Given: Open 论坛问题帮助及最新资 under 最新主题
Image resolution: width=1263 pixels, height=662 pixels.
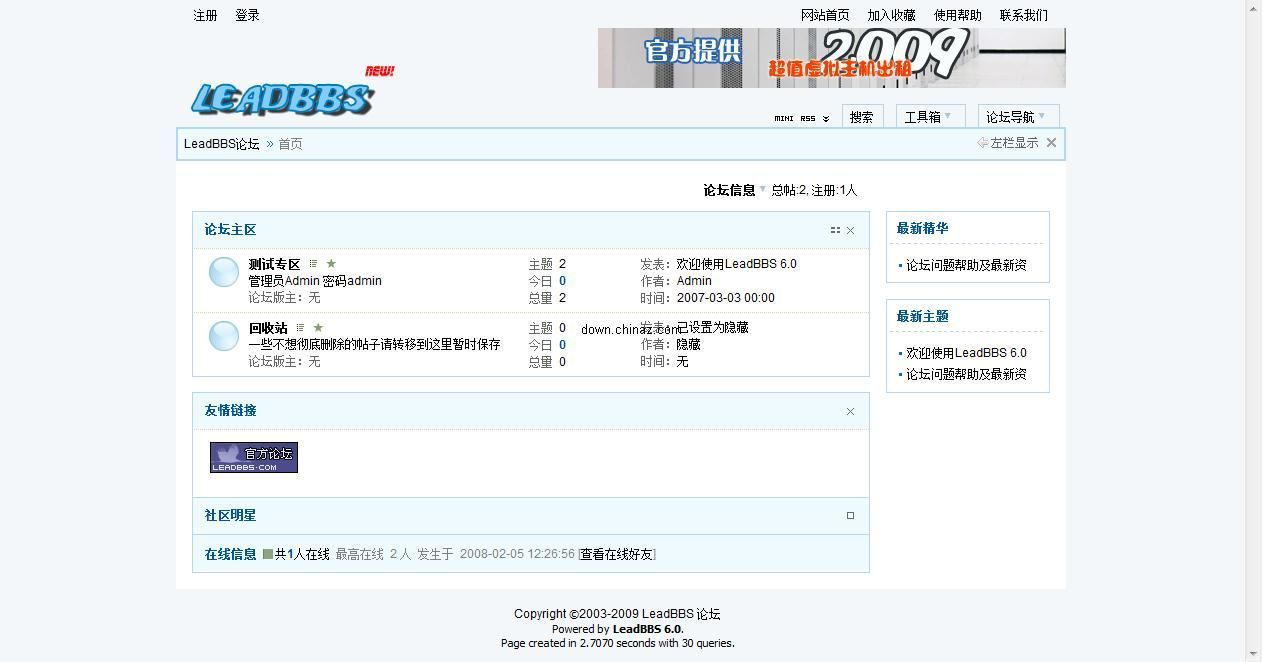Looking at the screenshot, I should pos(966,374).
